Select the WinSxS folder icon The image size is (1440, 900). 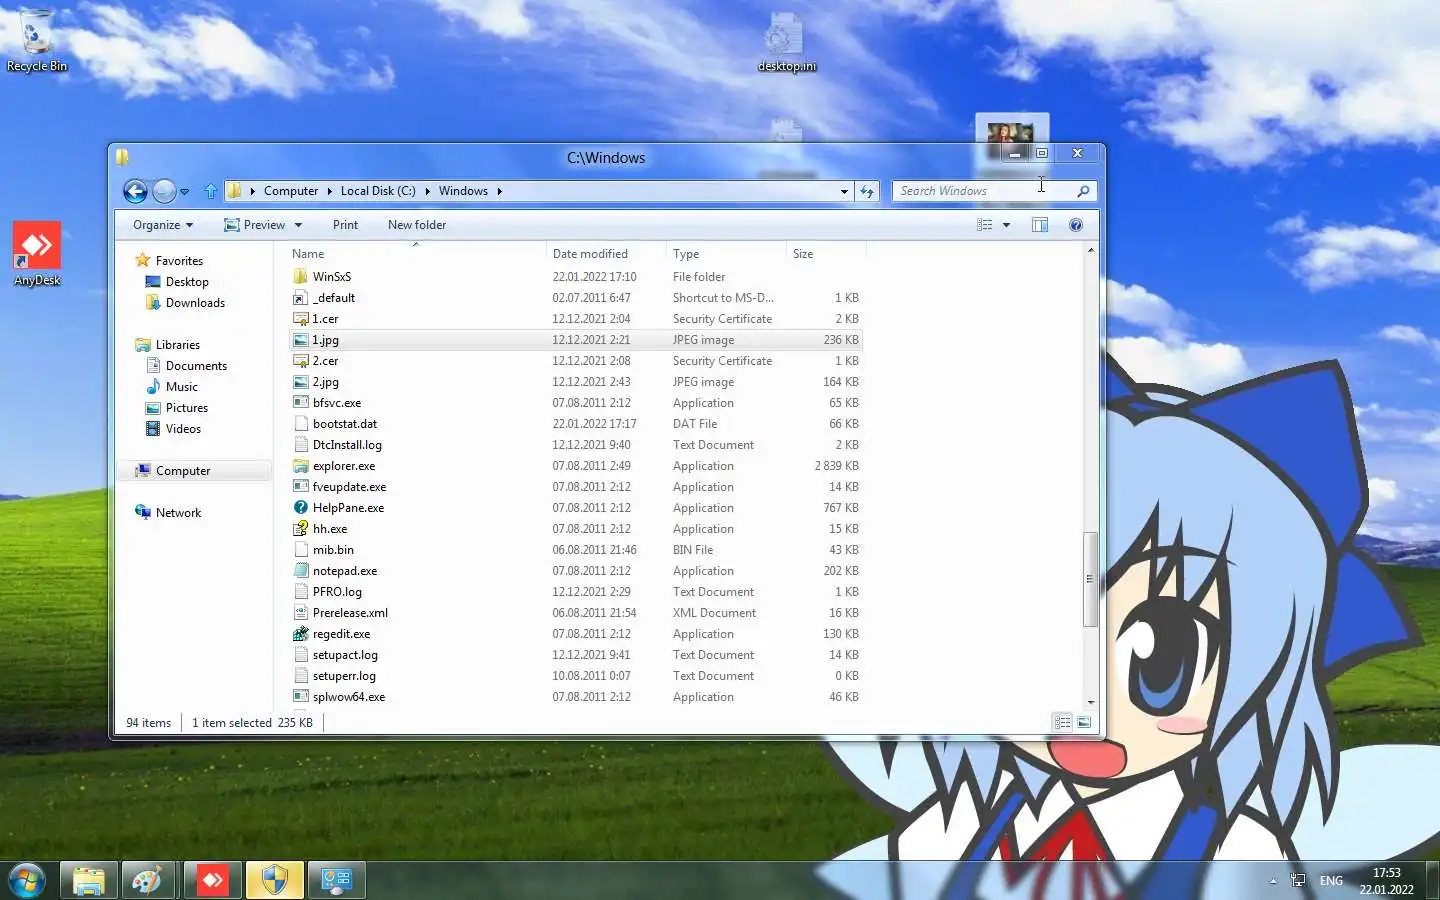[x=301, y=277]
